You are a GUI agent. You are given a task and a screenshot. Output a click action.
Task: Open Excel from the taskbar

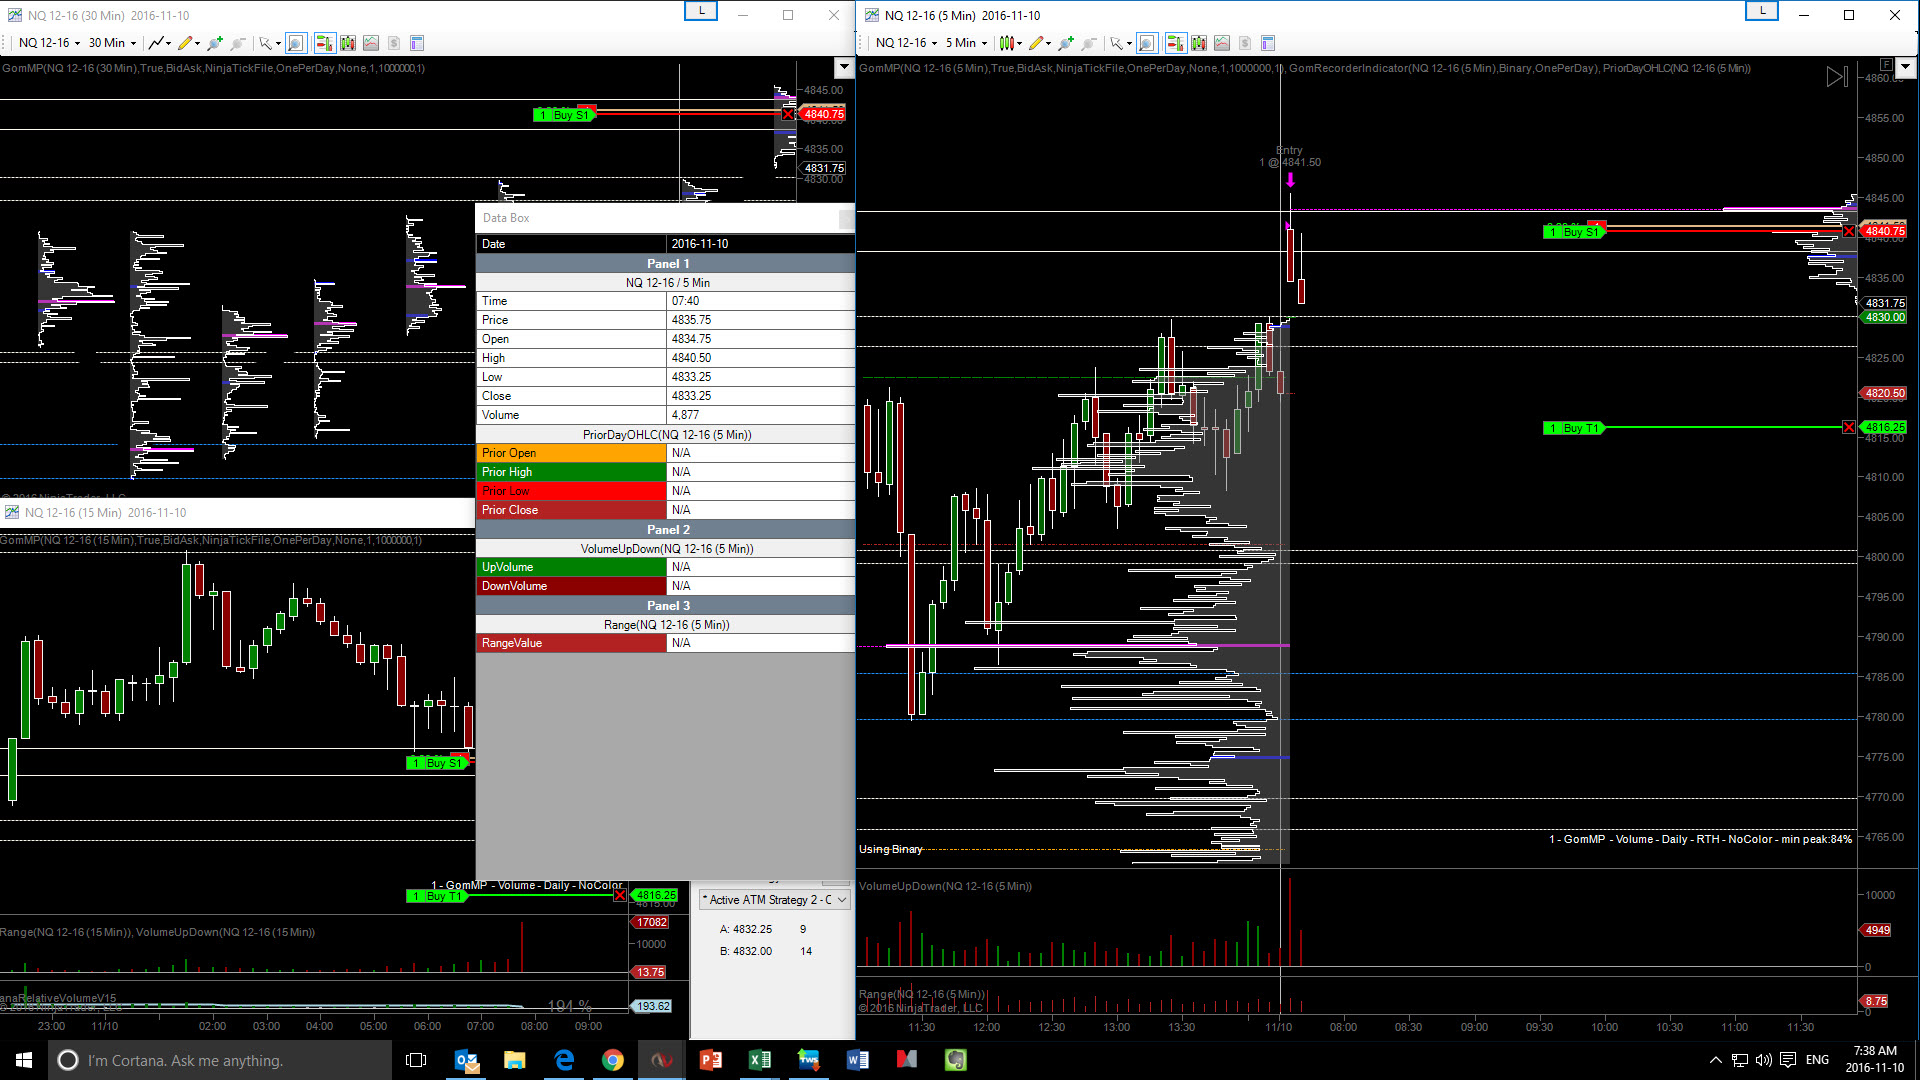pyautogui.click(x=760, y=1060)
